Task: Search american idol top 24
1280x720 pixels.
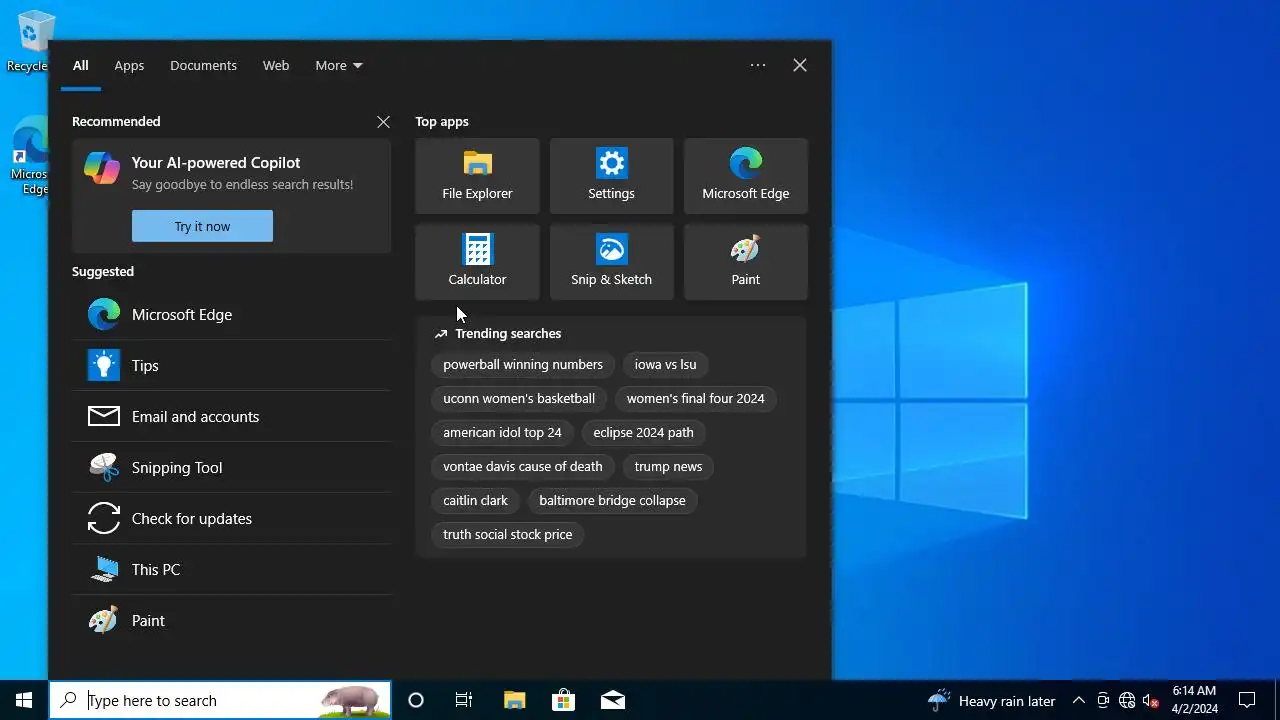Action: tap(502, 433)
